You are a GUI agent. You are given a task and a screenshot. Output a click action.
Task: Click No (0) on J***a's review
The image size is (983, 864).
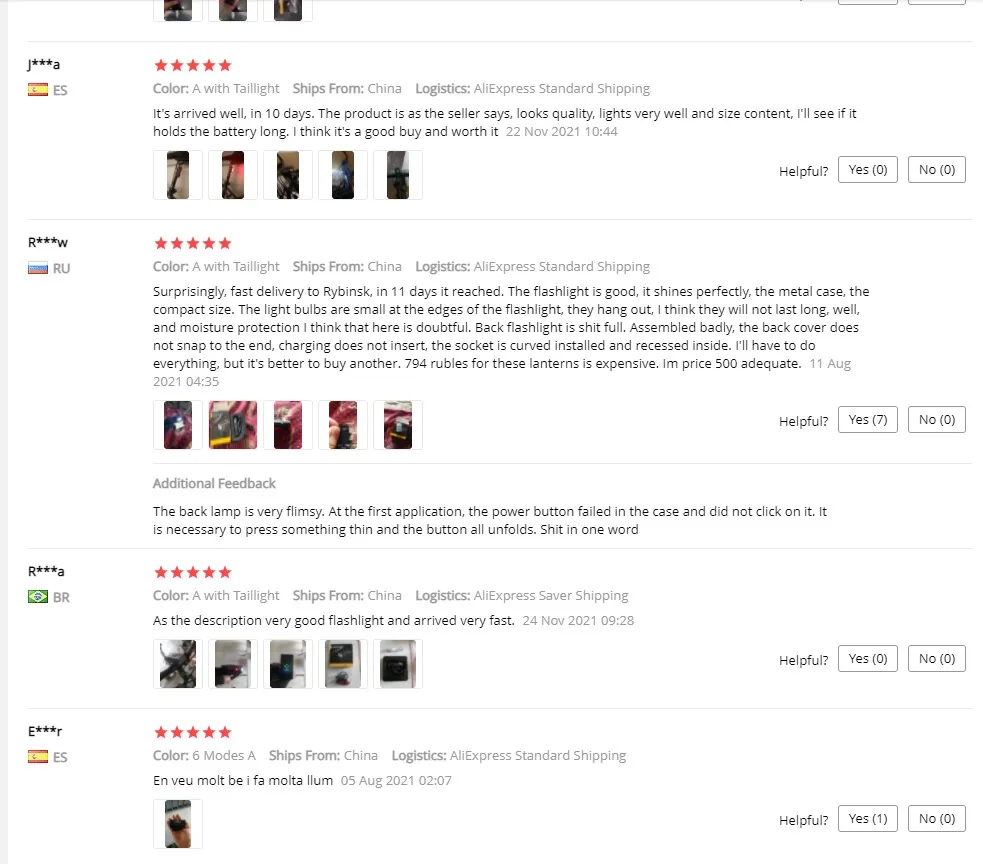point(937,170)
